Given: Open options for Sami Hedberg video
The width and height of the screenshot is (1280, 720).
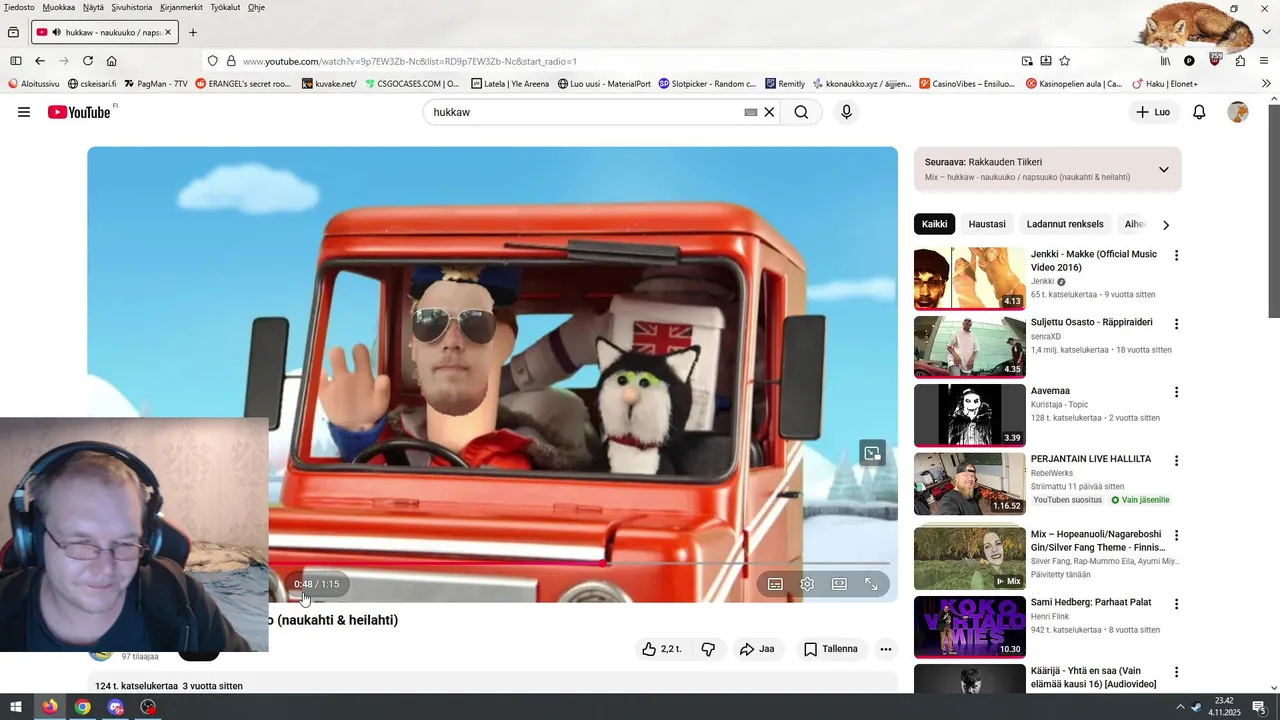Looking at the screenshot, I should coord(1176,604).
